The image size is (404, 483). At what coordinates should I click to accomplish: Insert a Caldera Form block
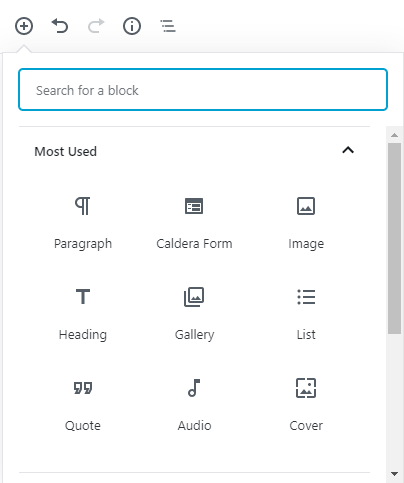(x=194, y=223)
